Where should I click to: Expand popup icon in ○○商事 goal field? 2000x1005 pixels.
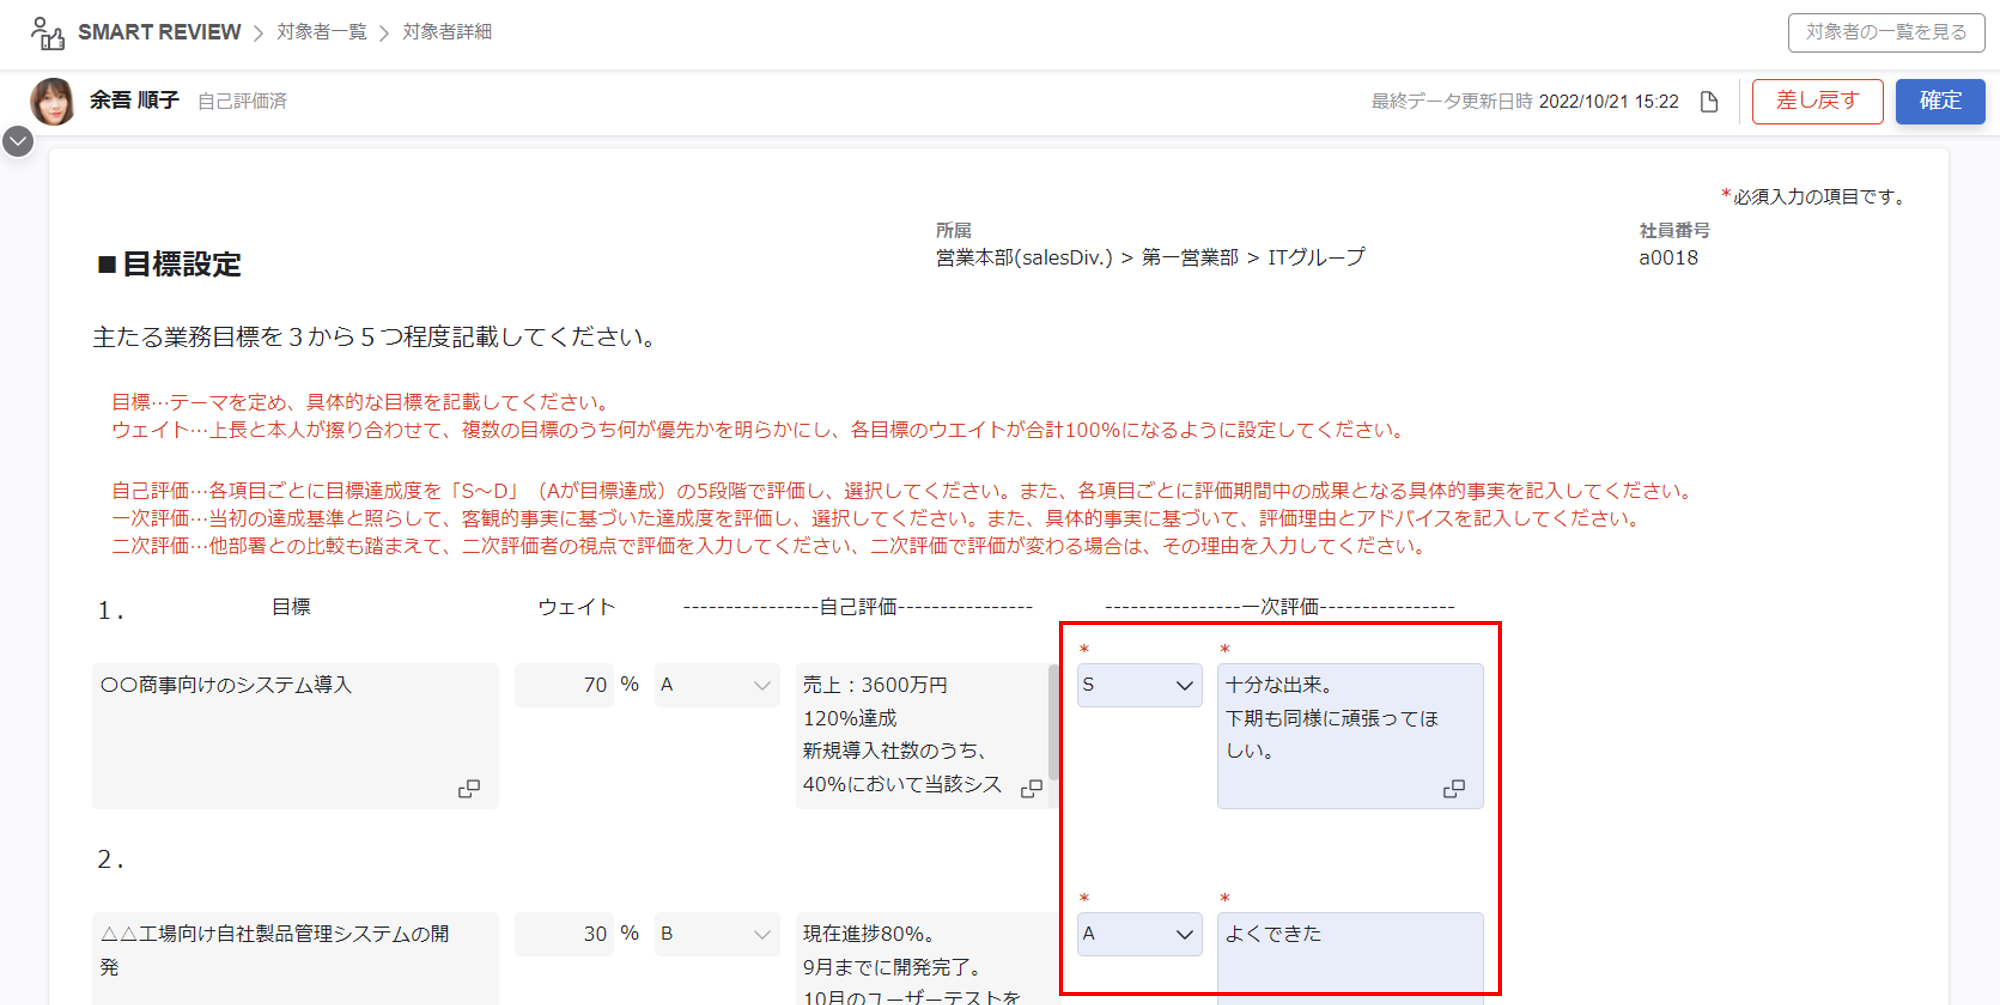[469, 789]
